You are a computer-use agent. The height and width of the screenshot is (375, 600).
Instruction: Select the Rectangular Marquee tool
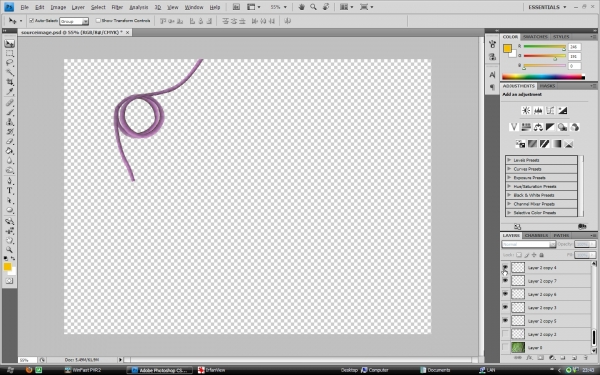pos(10,54)
